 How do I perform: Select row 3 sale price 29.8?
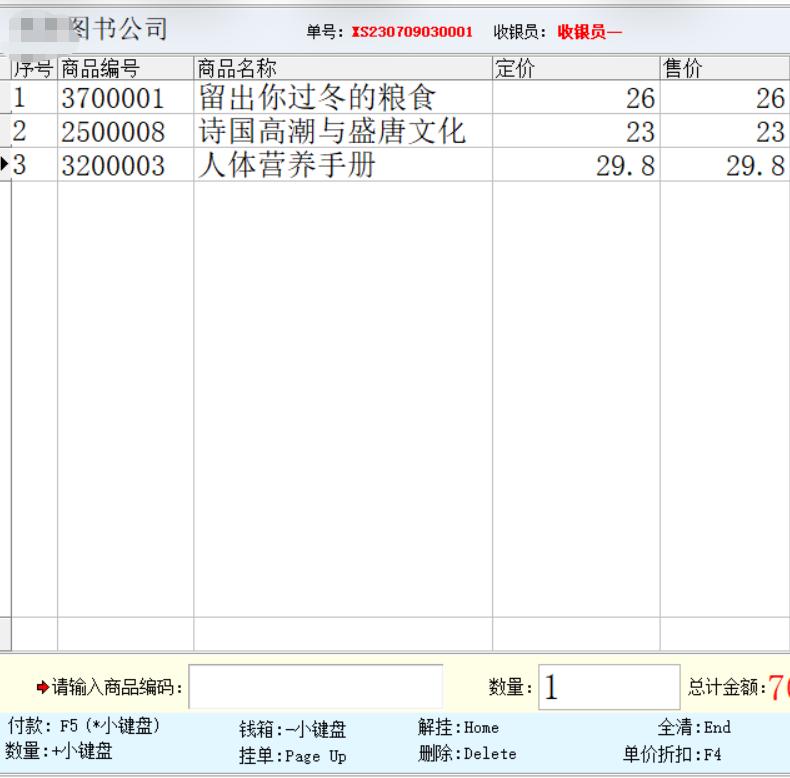[725, 165]
